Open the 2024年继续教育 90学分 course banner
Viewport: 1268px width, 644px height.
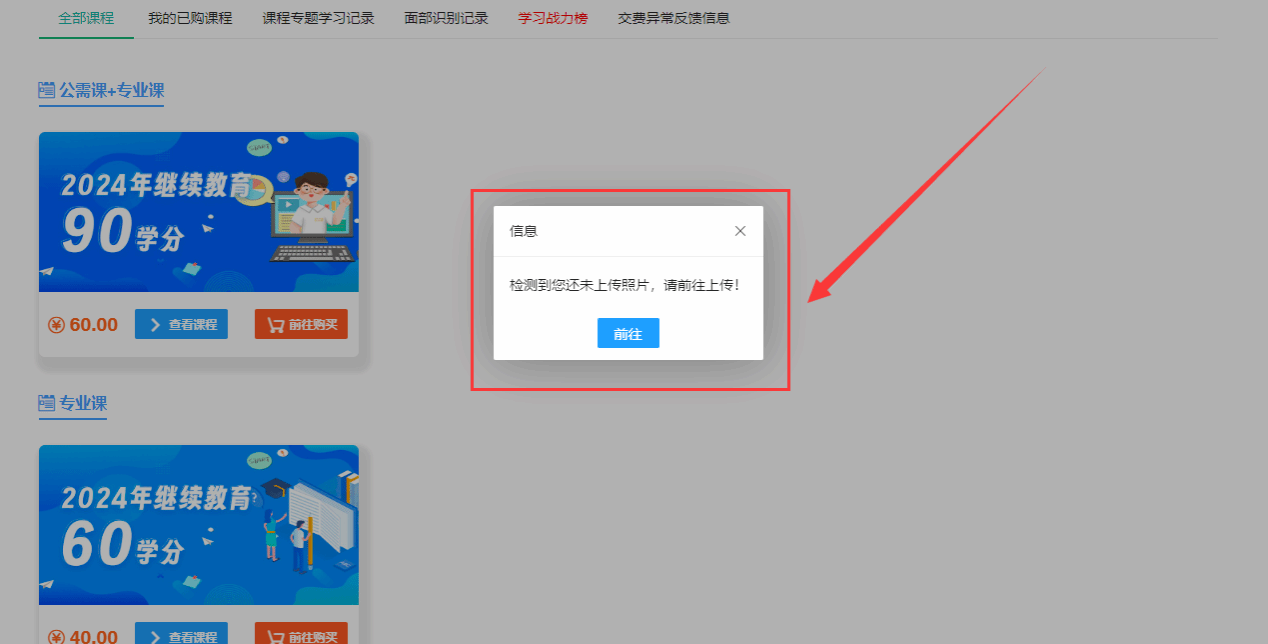coord(198,212)
